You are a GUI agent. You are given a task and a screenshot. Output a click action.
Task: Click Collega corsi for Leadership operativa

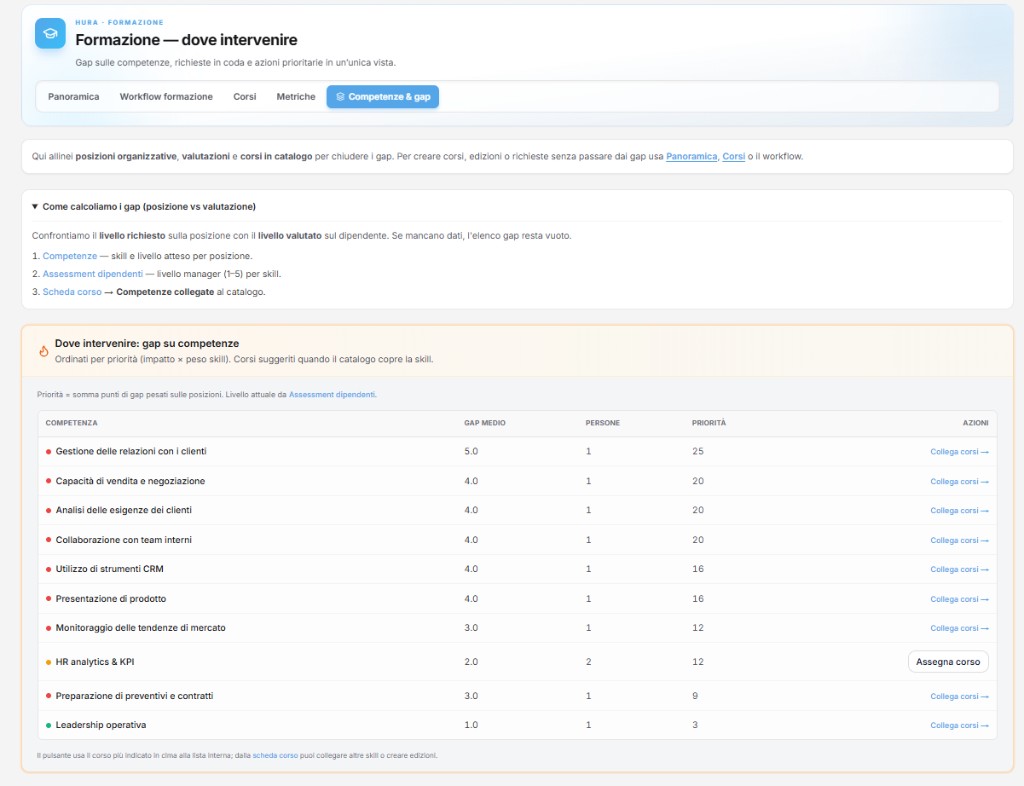[959, 726]
